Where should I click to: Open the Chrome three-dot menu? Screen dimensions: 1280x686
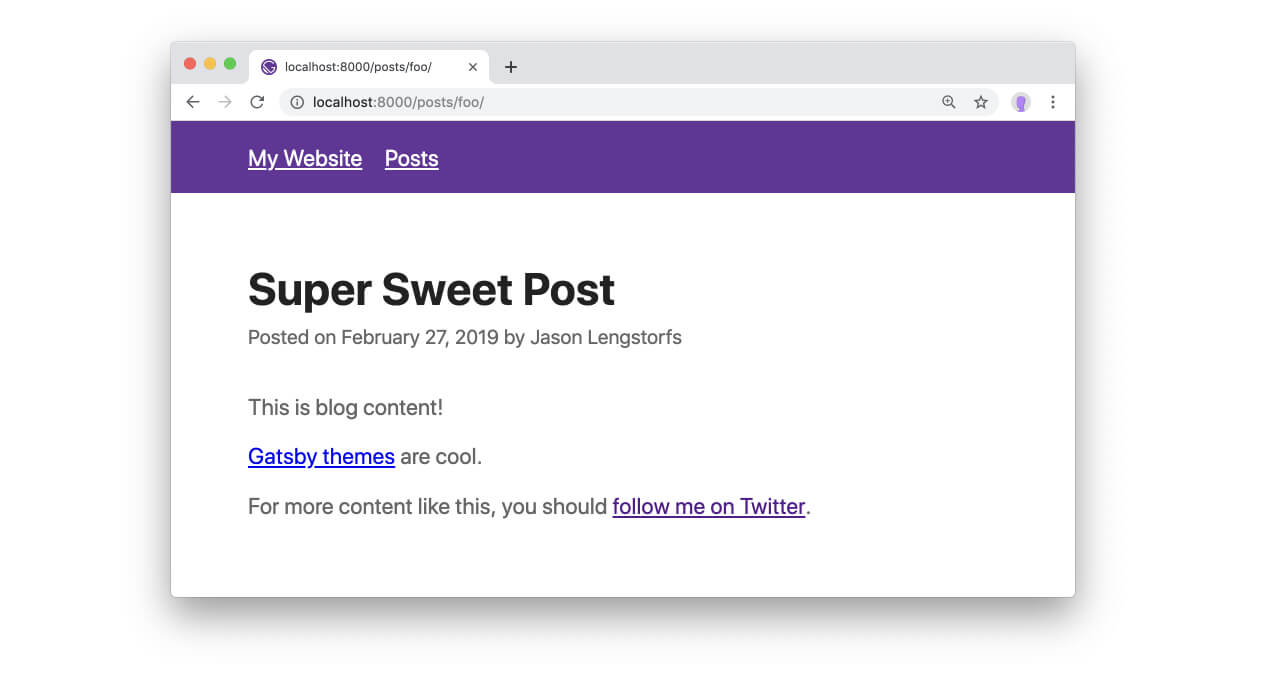tap(1052, 101)
